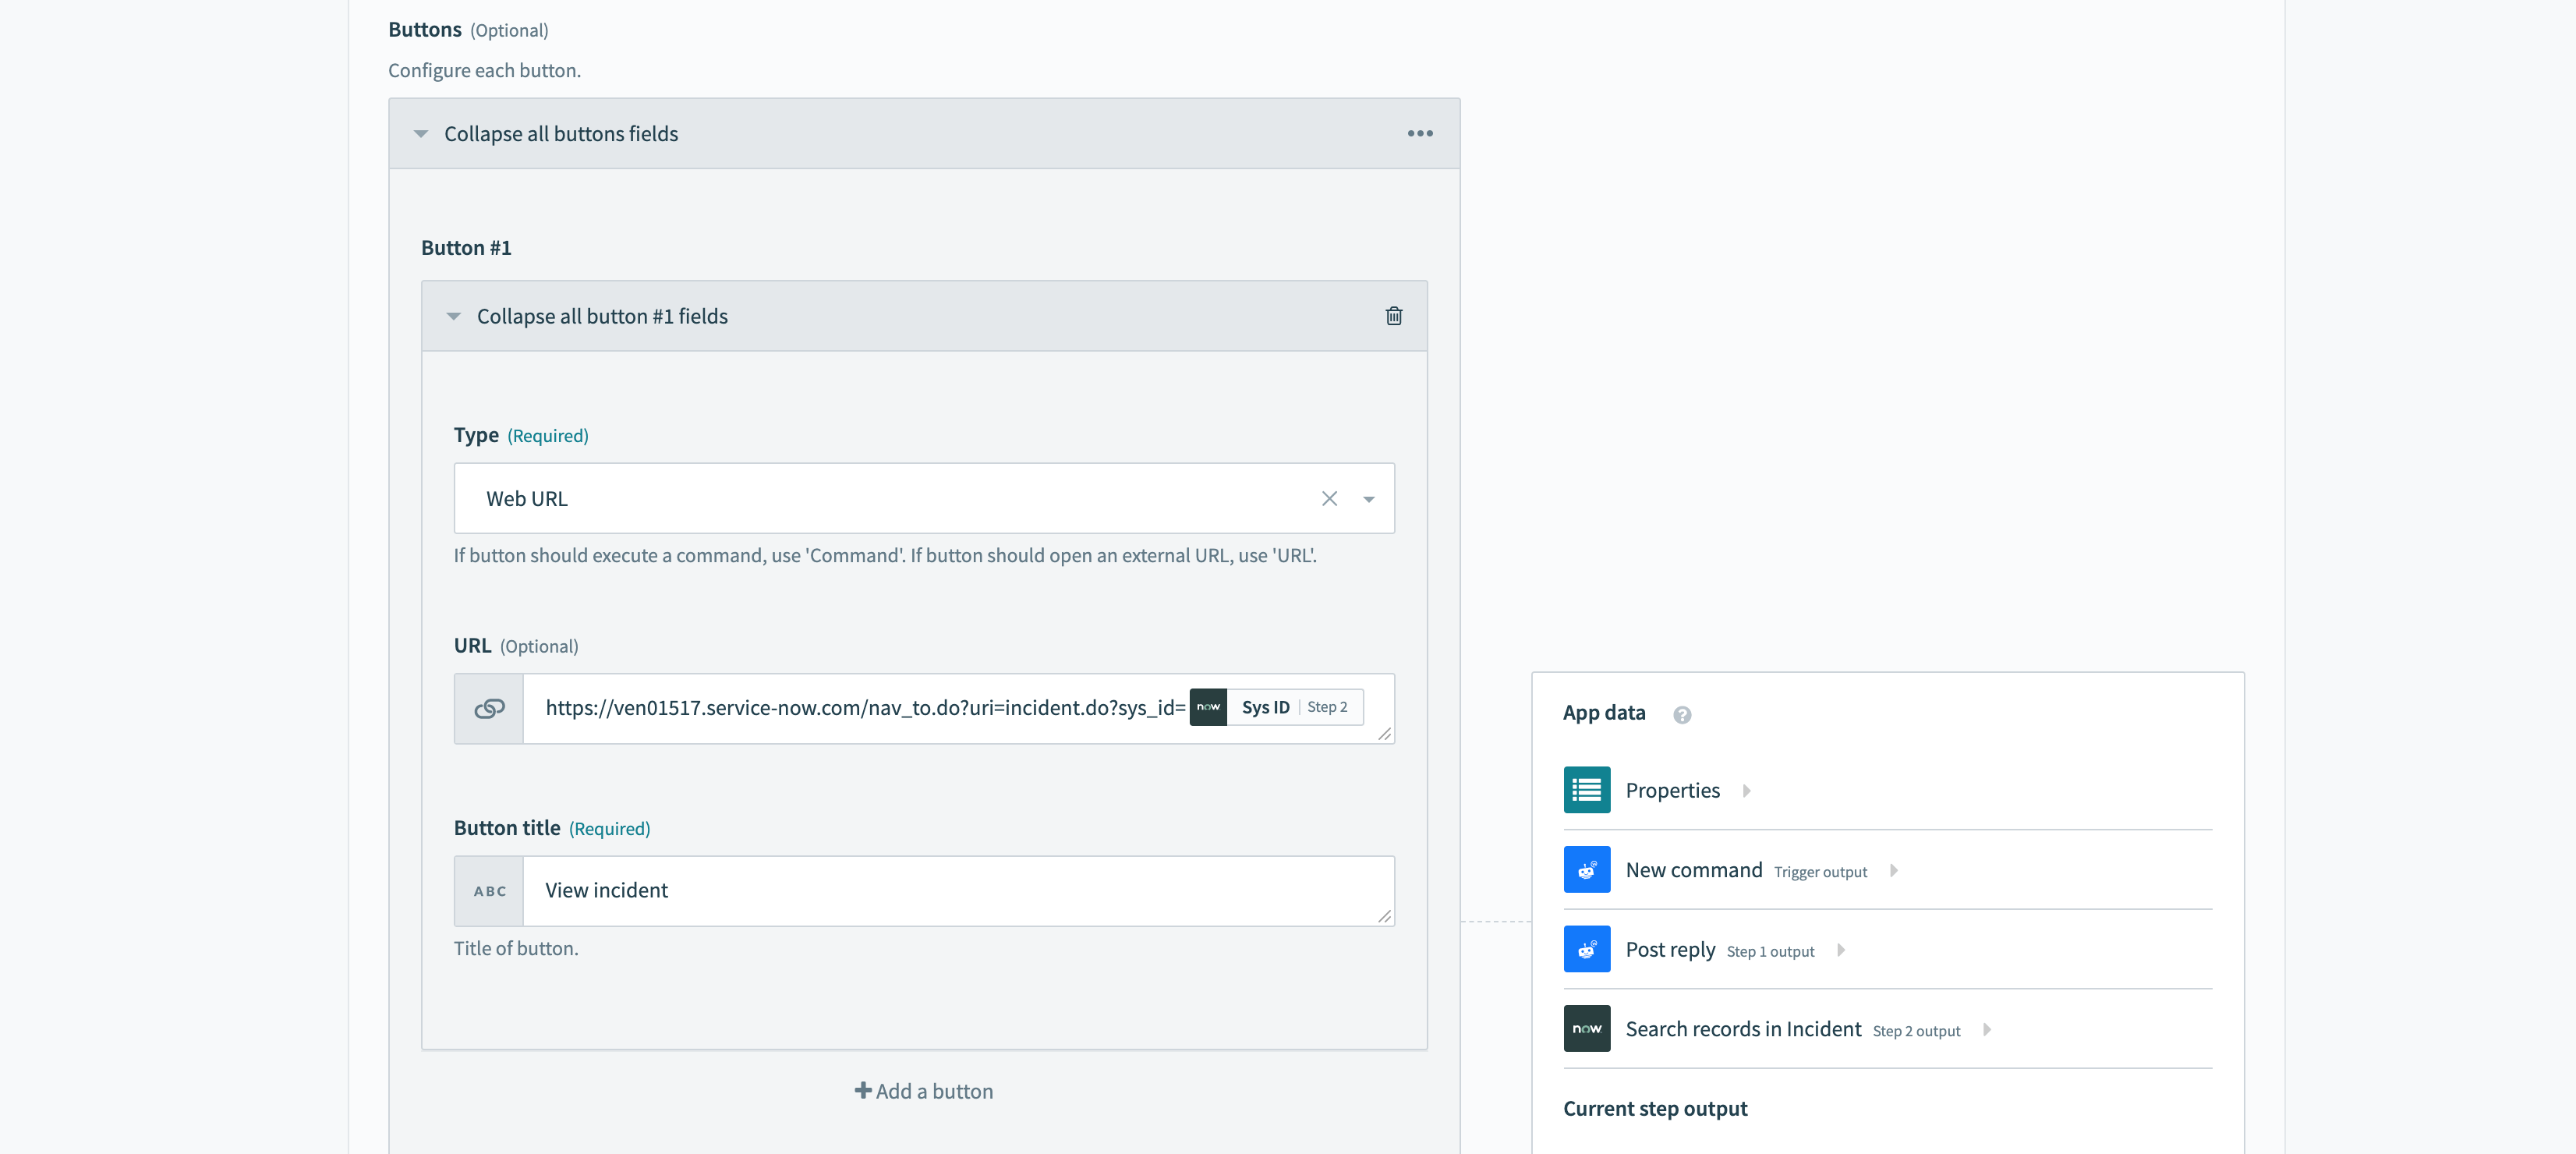2576x1154 pixels.
Task: Select the Web URL type field
Action: (x=924, y=498)
